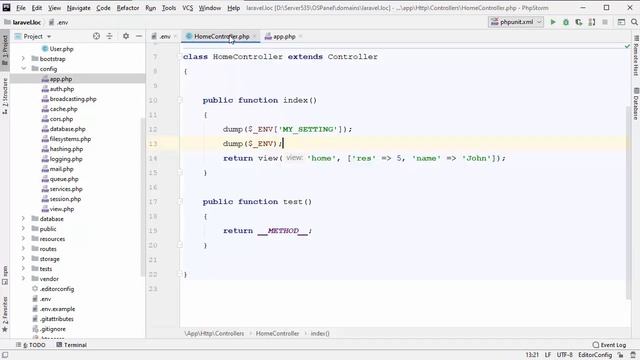Collapse all in Project panel
Screen dimensions: 640x360
pyautogui.click(x=109, y=36)
